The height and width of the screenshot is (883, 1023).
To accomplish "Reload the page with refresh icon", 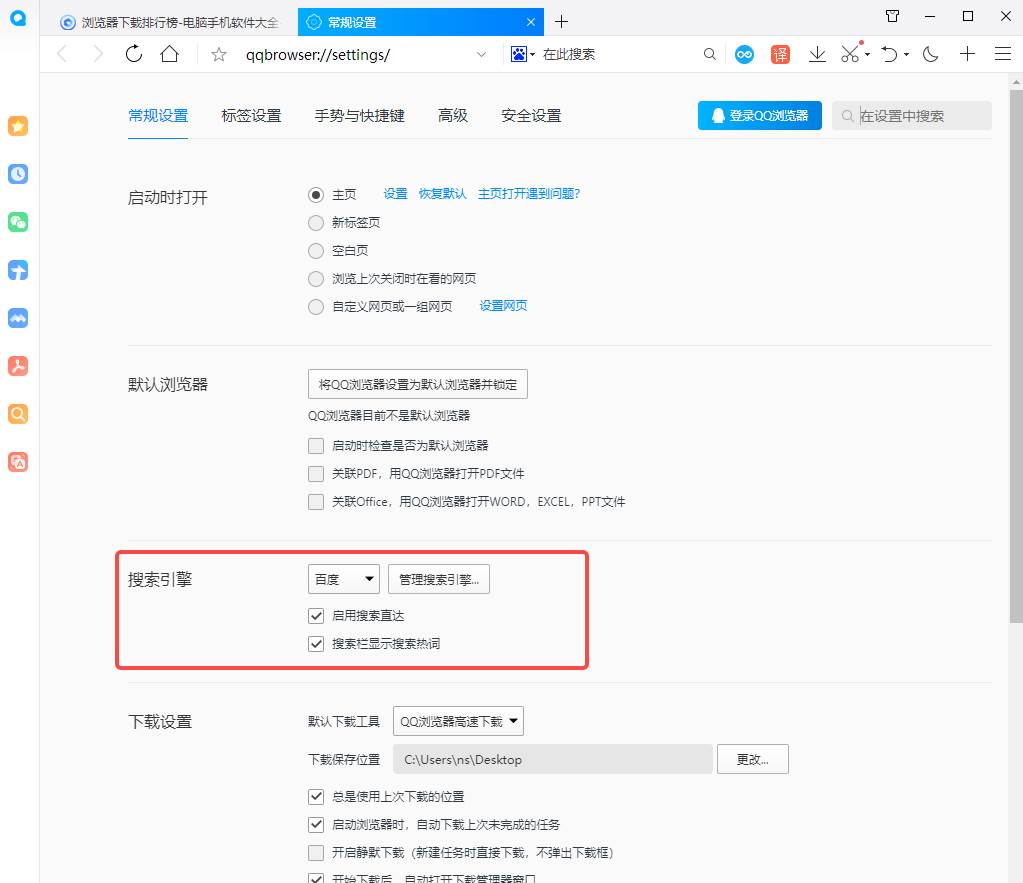I will tap(134, 54).
